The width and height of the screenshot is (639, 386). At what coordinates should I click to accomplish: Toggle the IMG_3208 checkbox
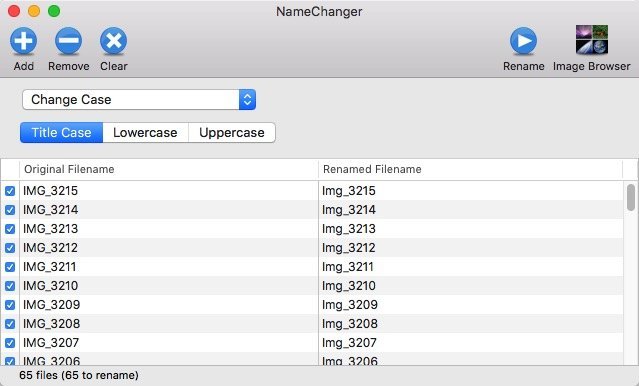click(x=10, y=324)
